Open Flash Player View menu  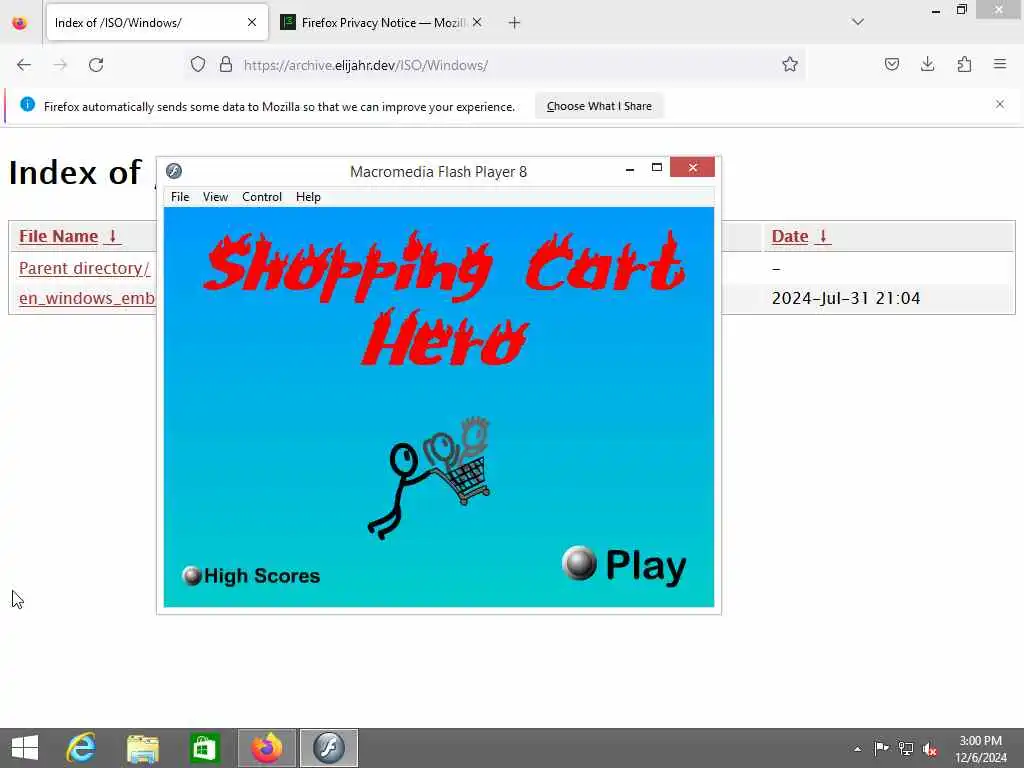click(x=215, y=197)
